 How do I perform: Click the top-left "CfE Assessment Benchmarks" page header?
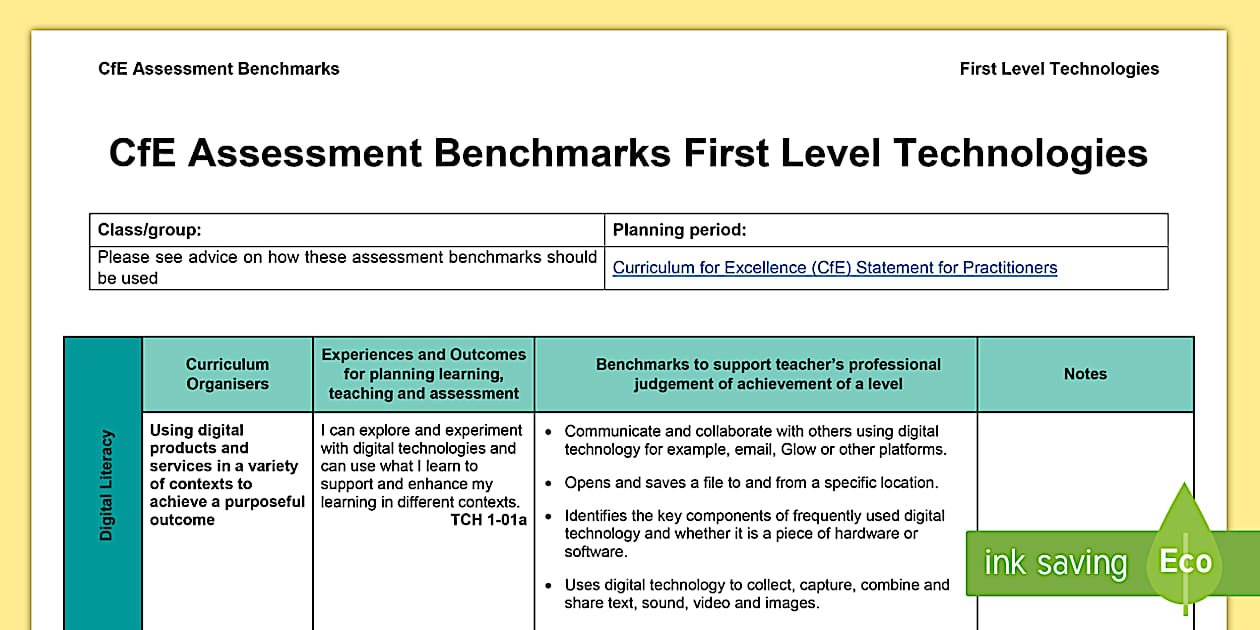219,69
